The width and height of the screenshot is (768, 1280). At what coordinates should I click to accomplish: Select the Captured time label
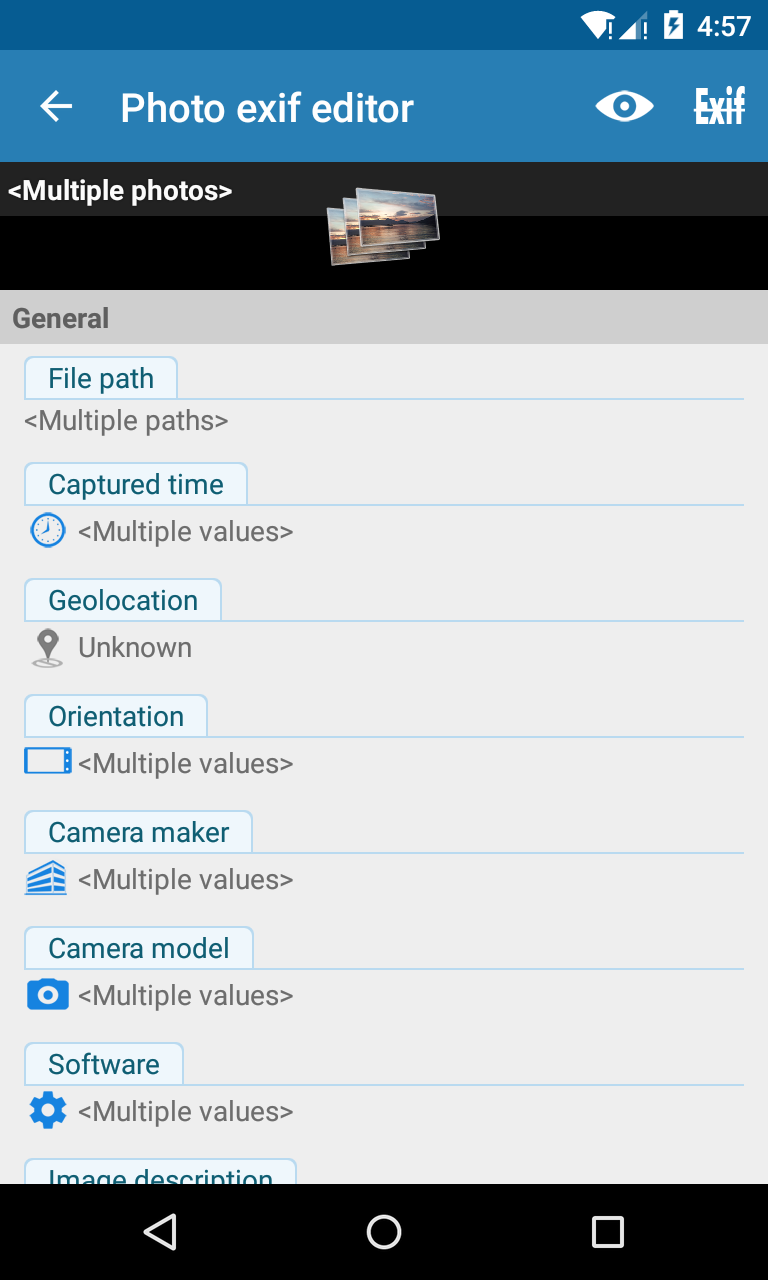(x=136, y=485)
